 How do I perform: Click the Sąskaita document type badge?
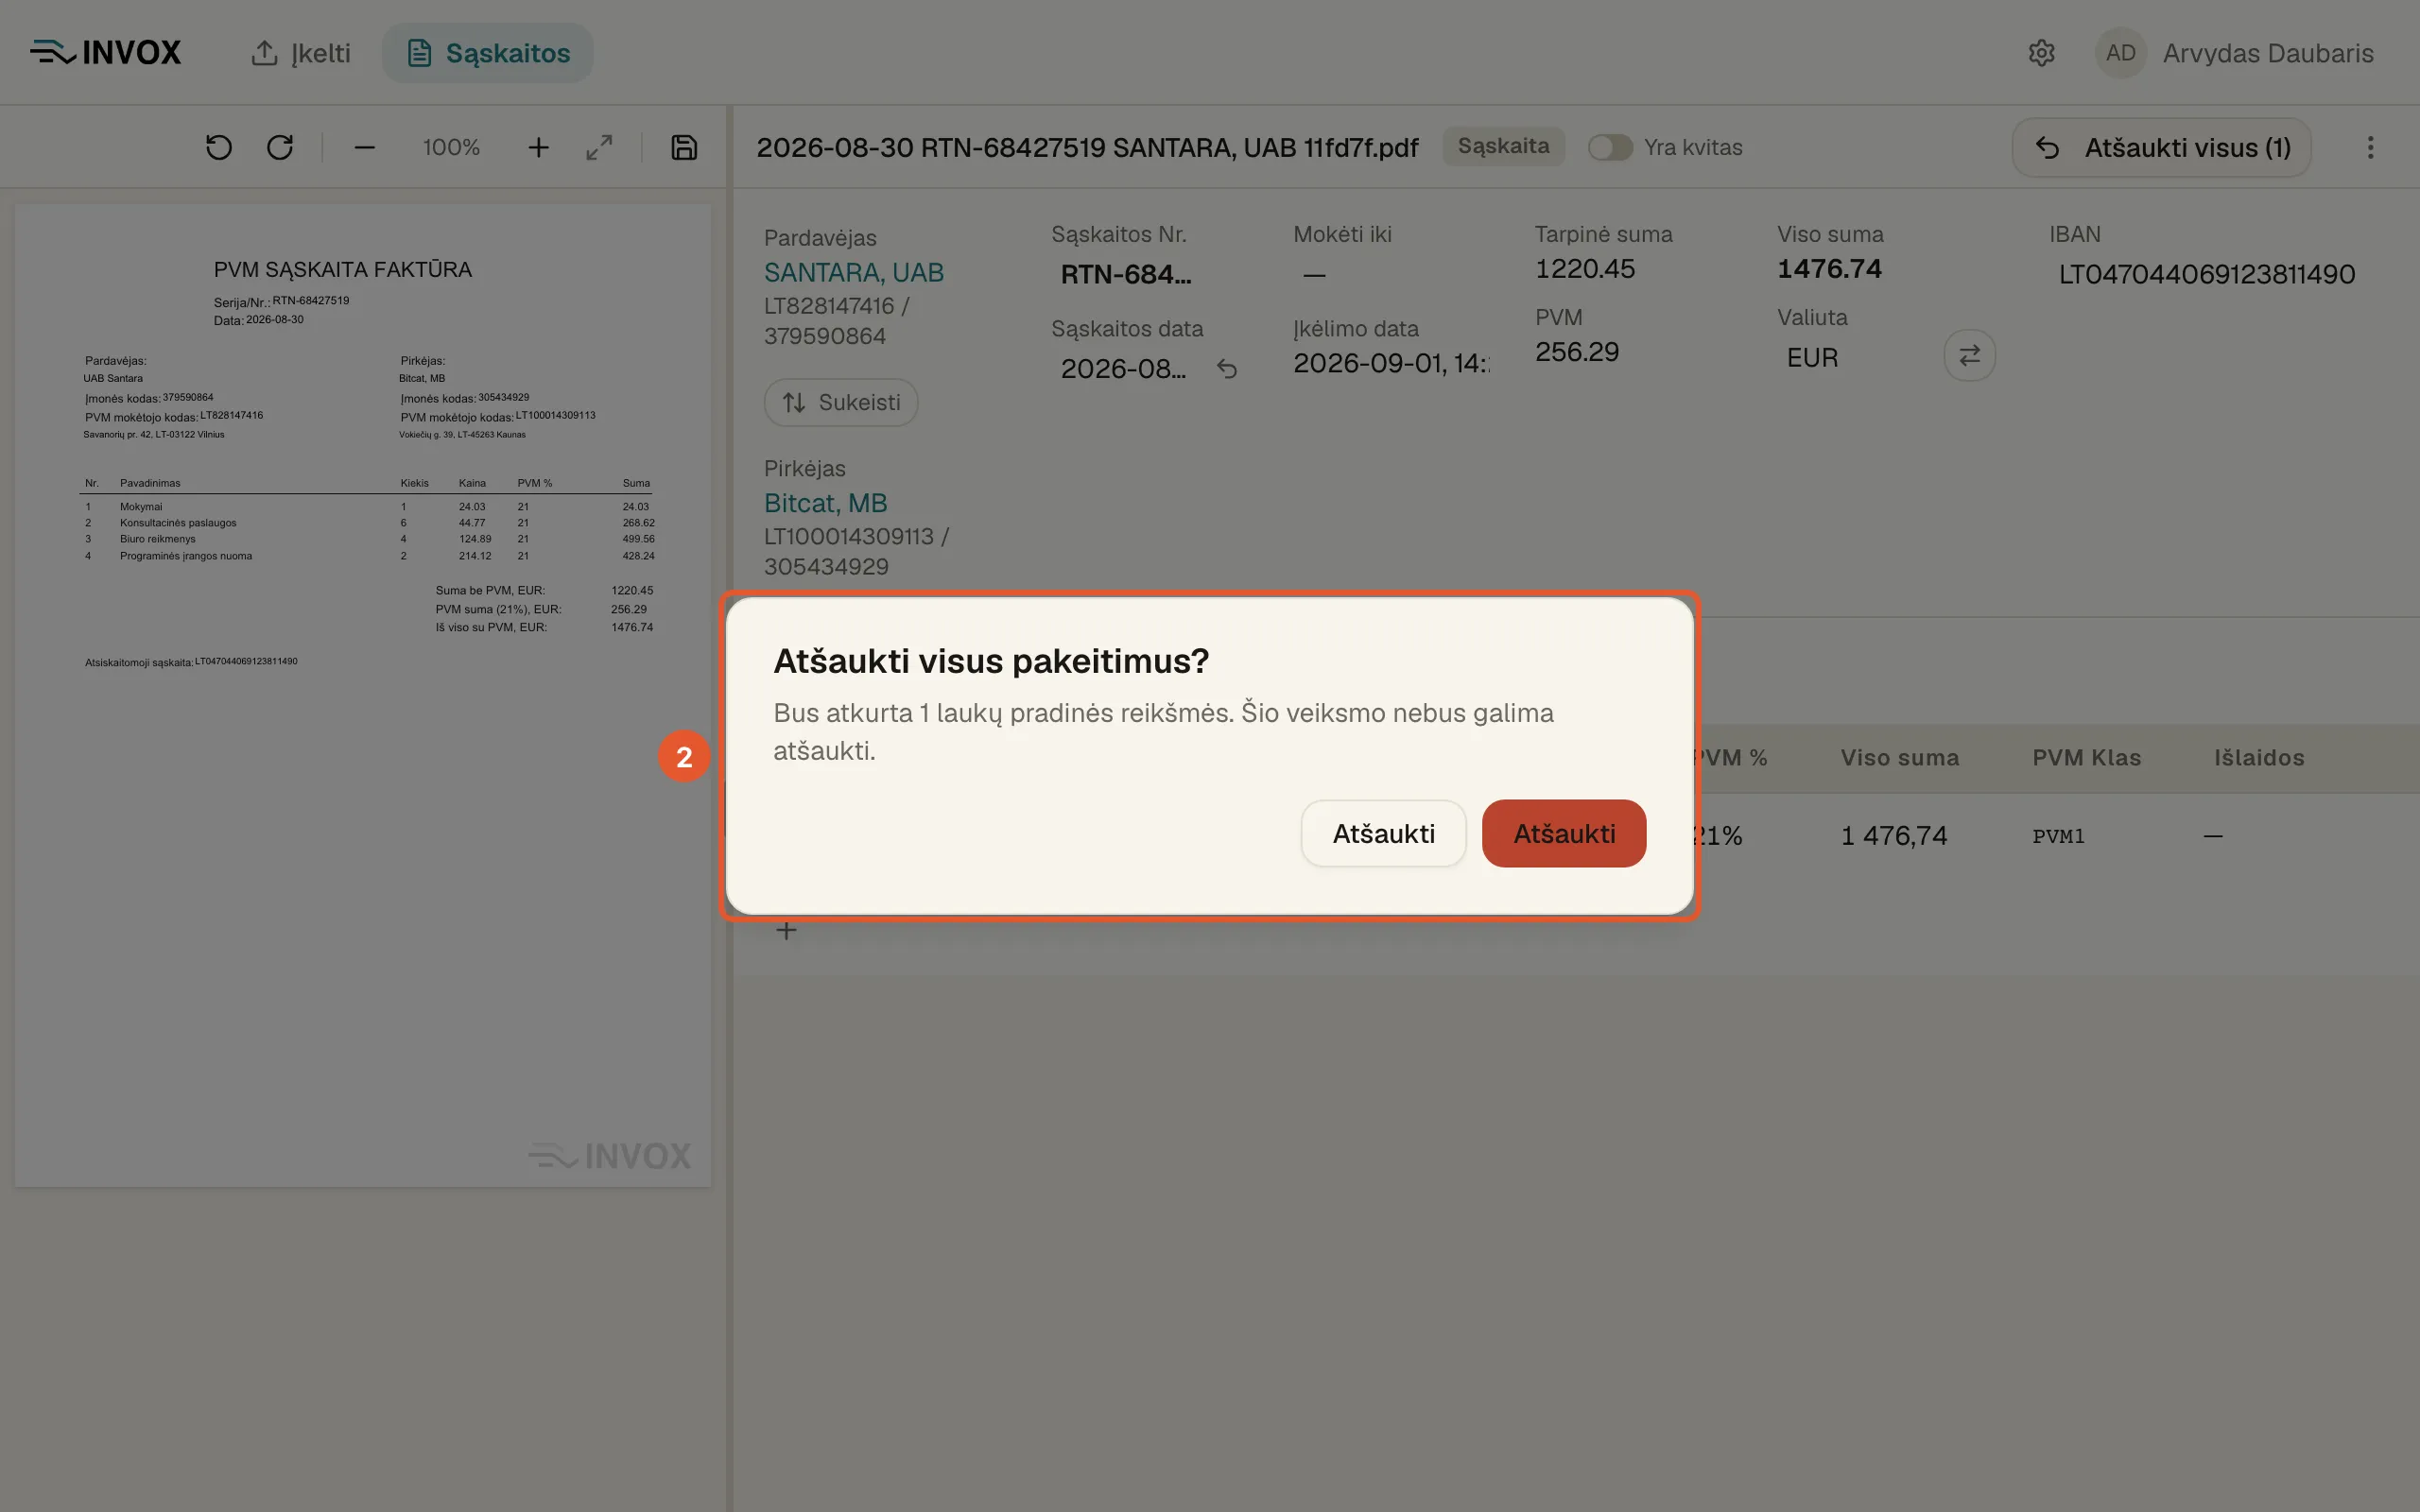click(1503, 146)
